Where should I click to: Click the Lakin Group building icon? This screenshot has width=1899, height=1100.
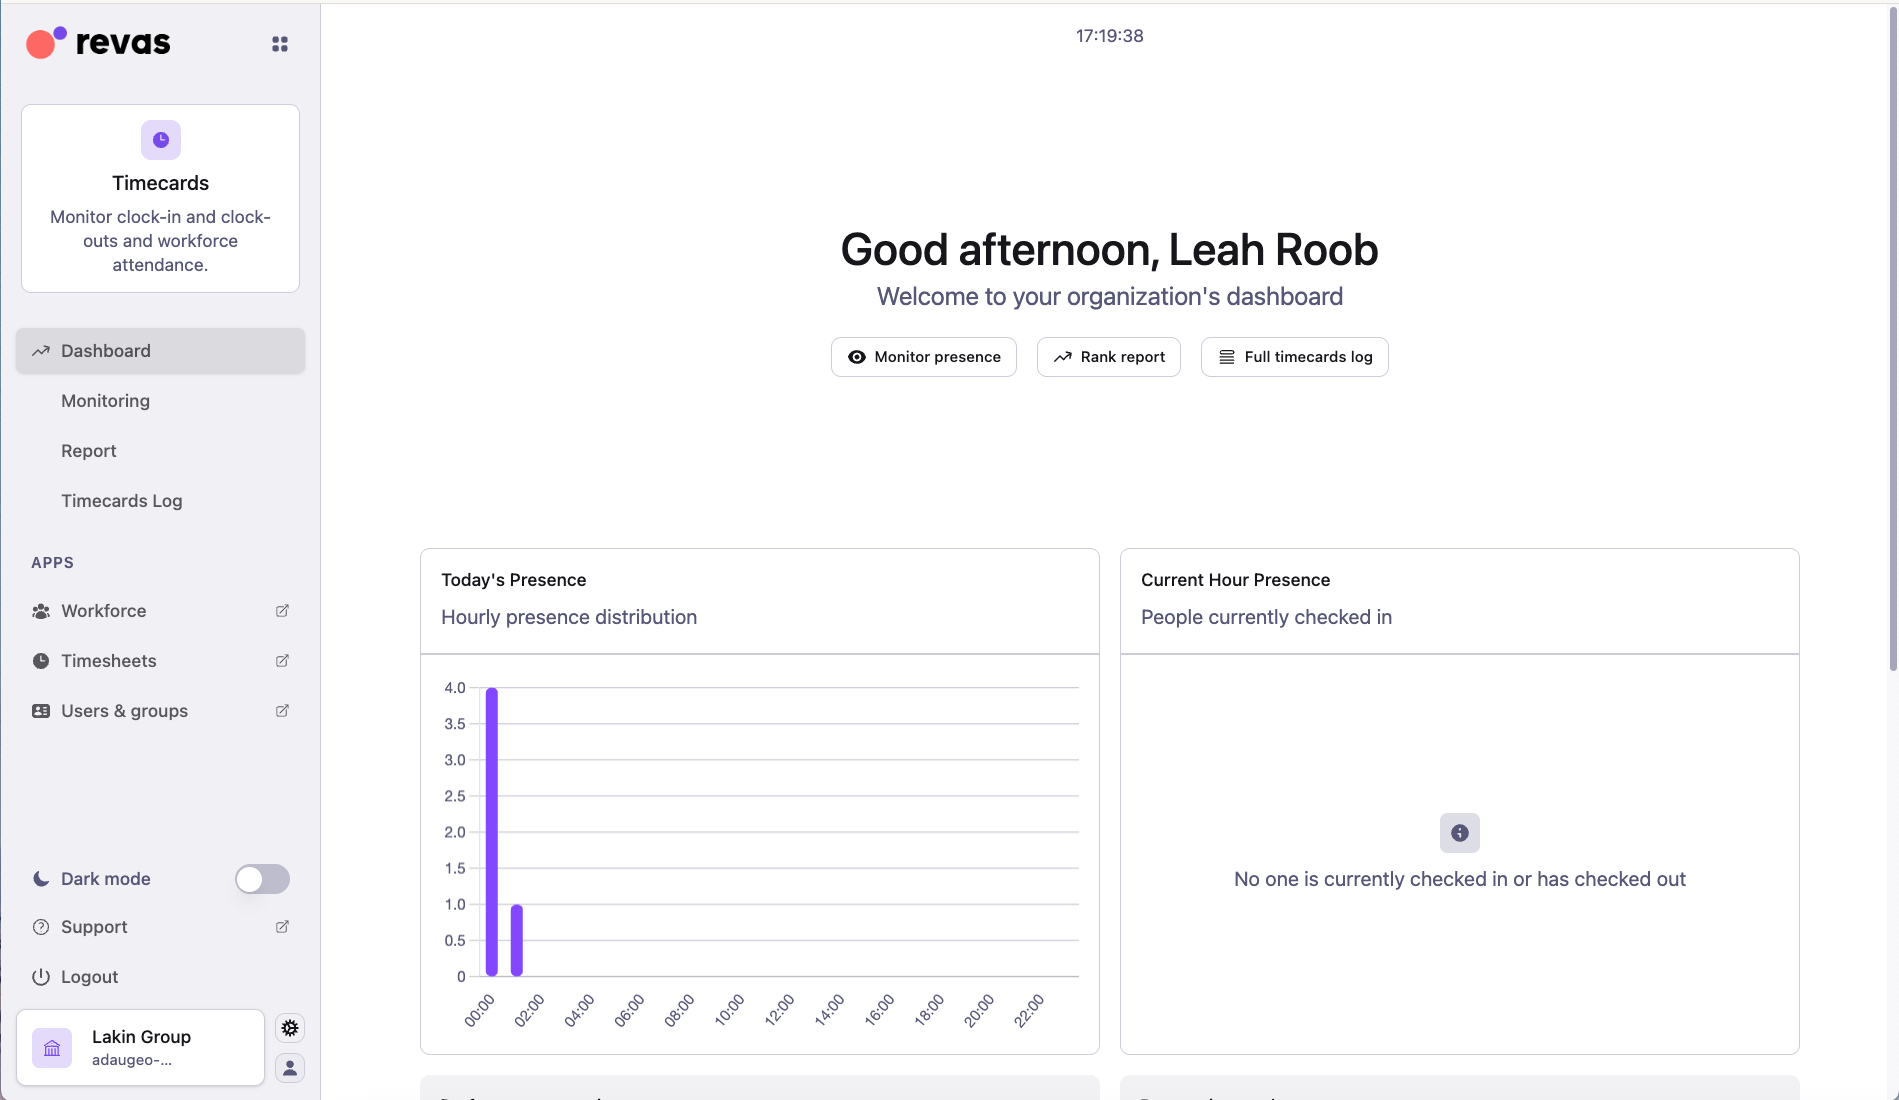tap(51, 1047)
